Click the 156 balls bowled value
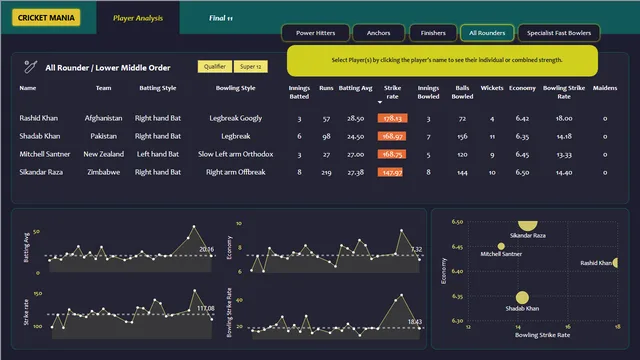This screenshot has height=360, width=640. tap(462, 137)
